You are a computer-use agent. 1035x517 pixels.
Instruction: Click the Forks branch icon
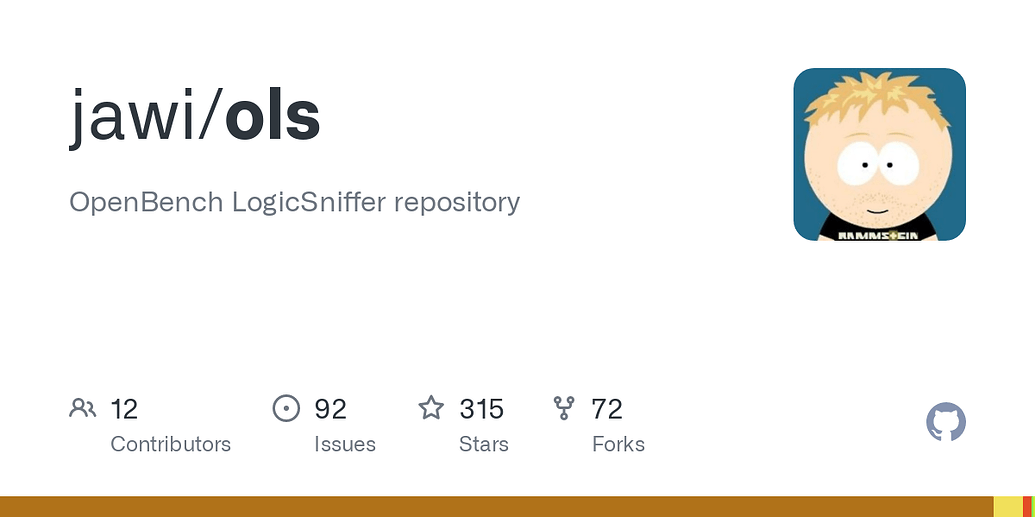point(564,408)
